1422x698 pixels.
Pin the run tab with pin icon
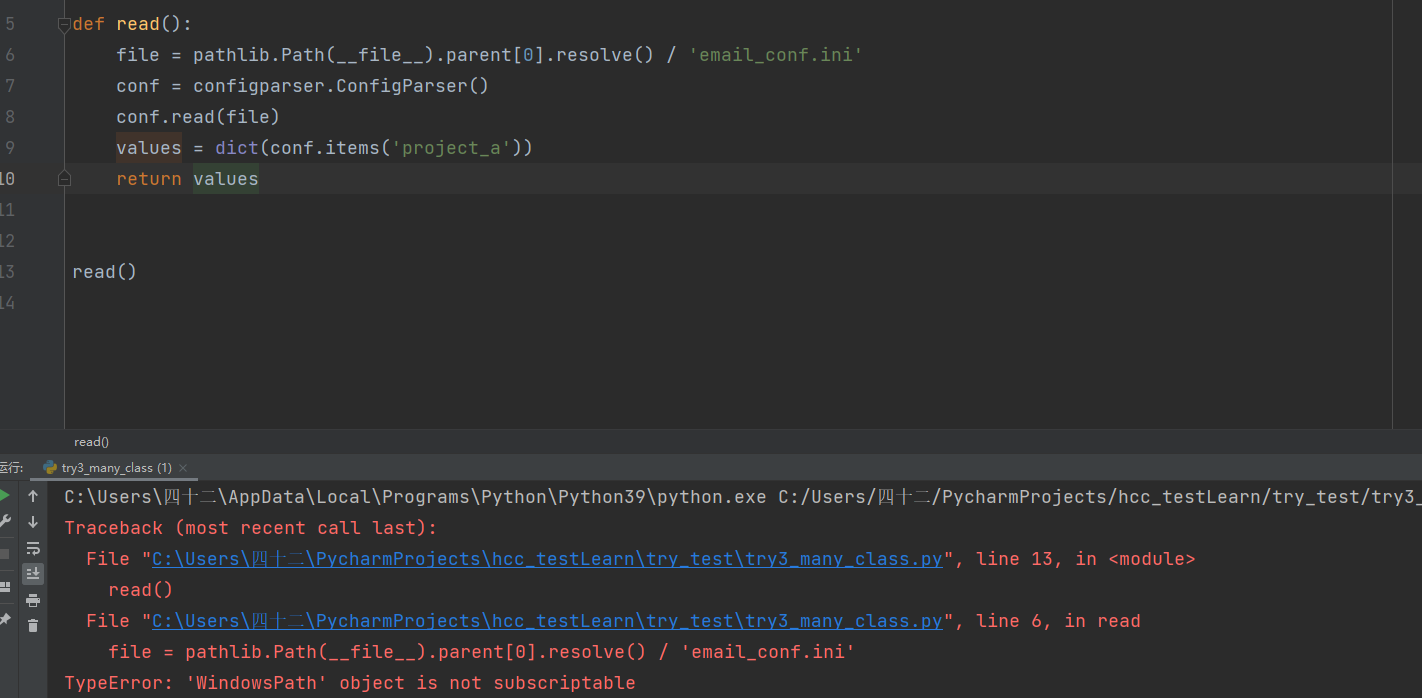5,620
